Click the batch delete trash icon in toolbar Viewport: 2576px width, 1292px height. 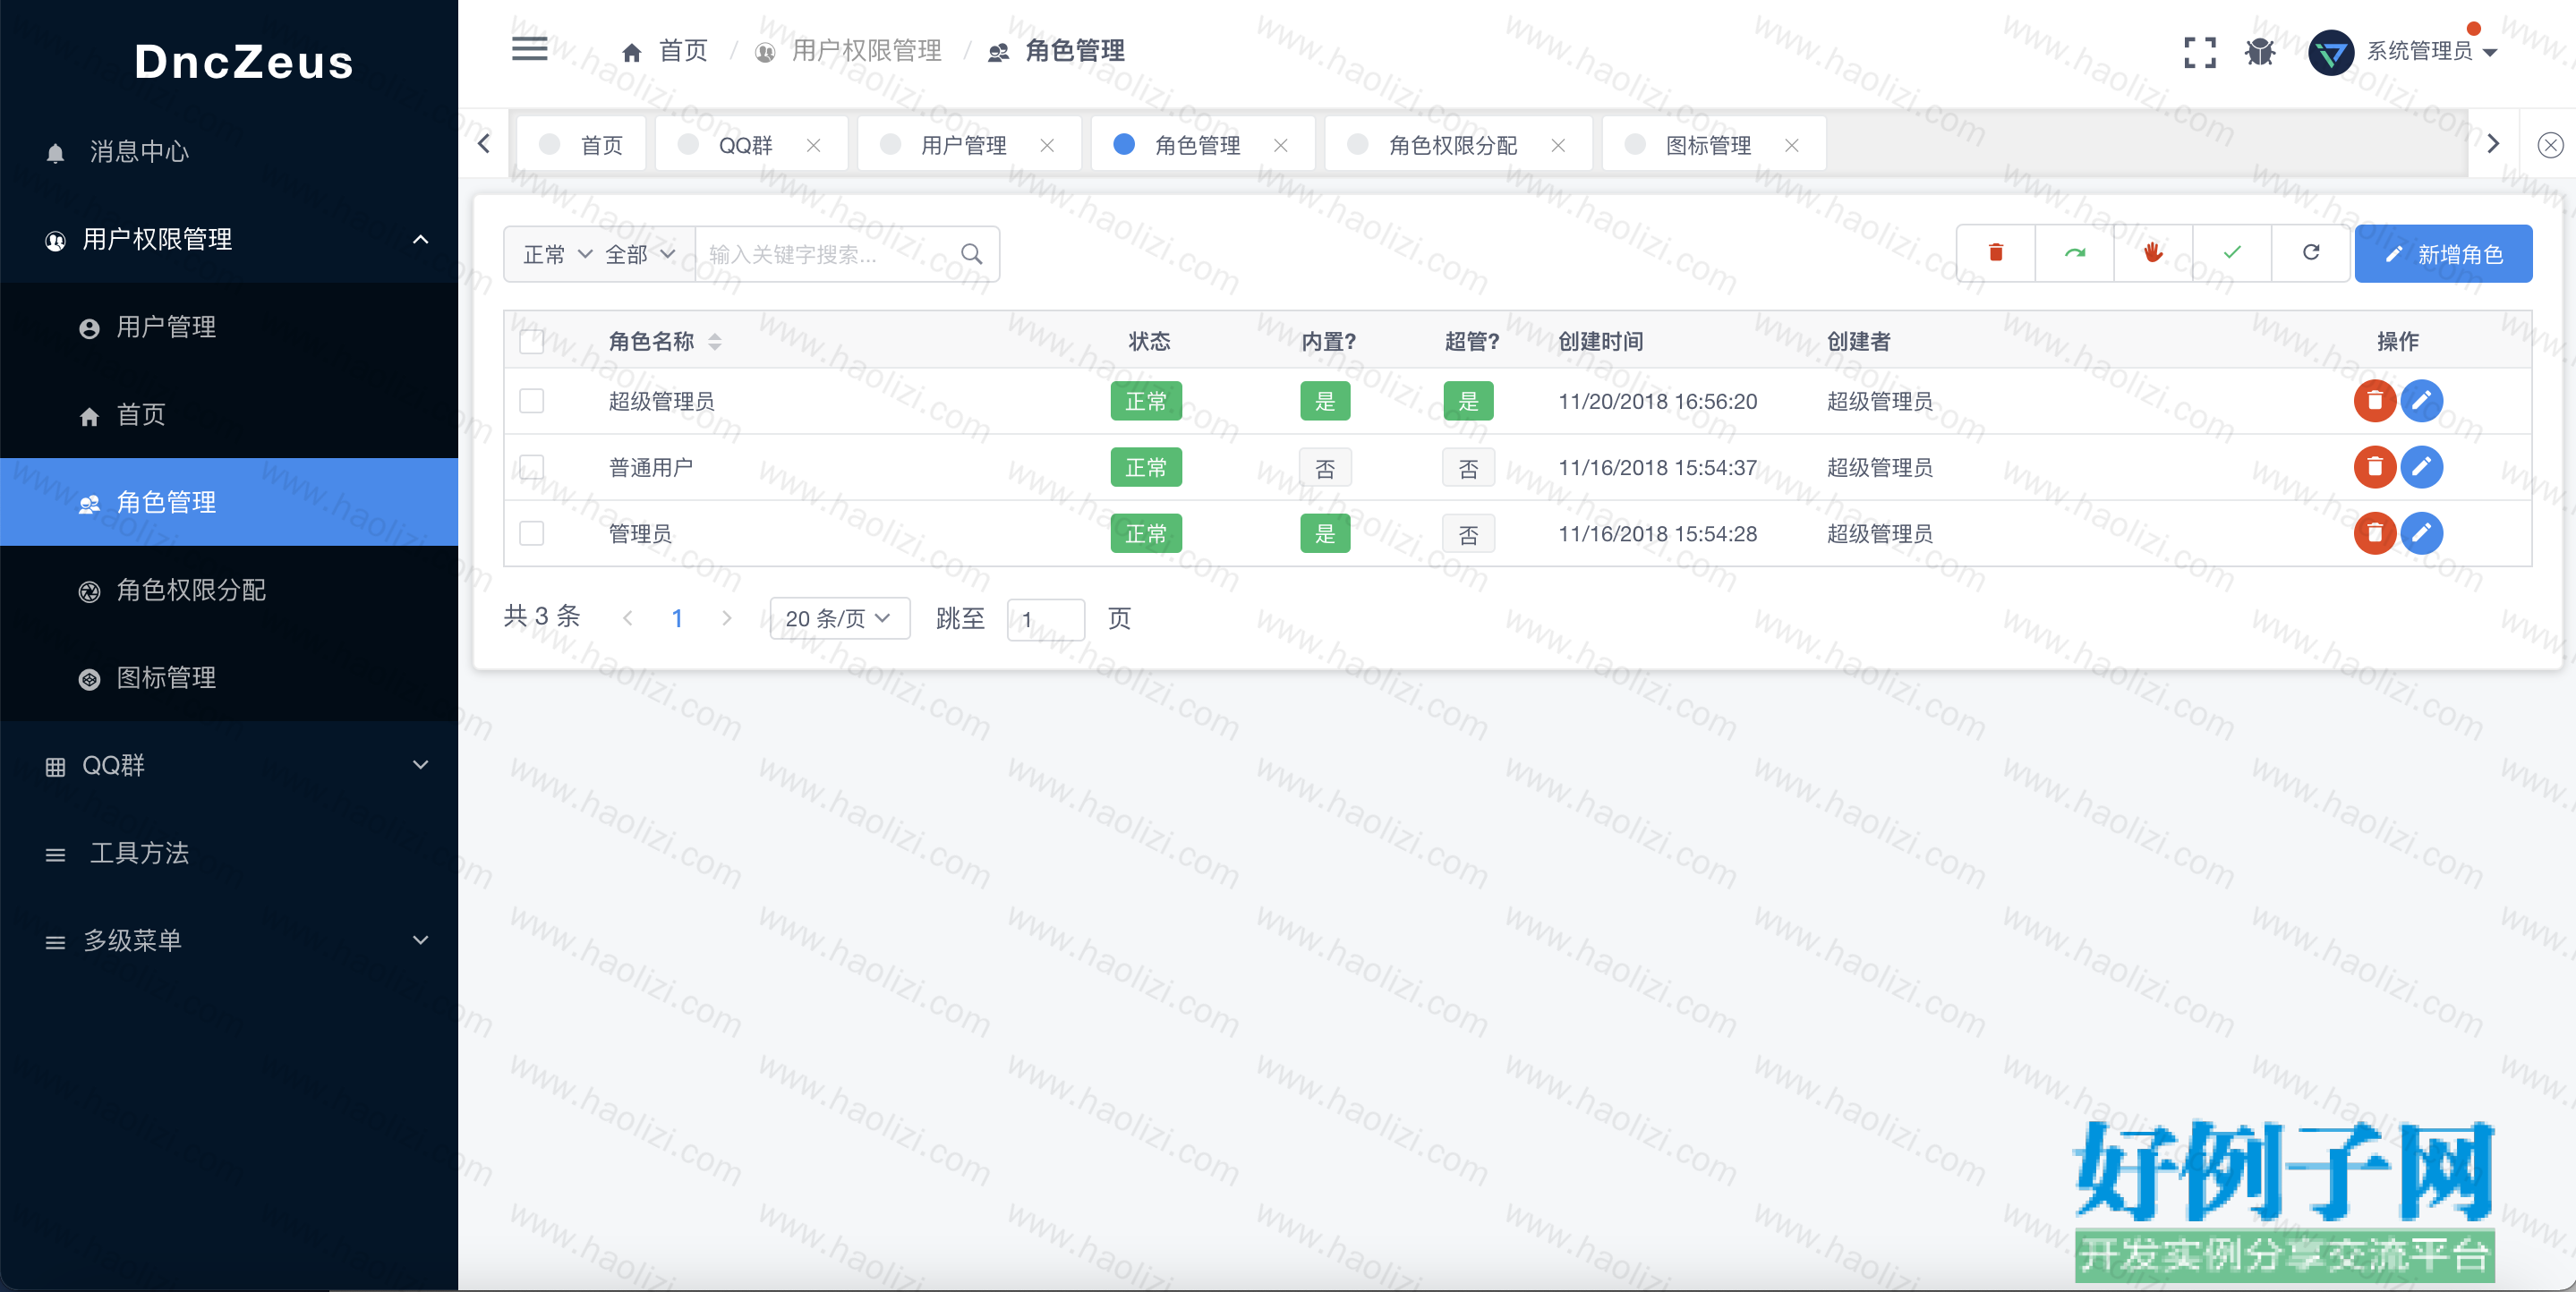pos(1995,253)
